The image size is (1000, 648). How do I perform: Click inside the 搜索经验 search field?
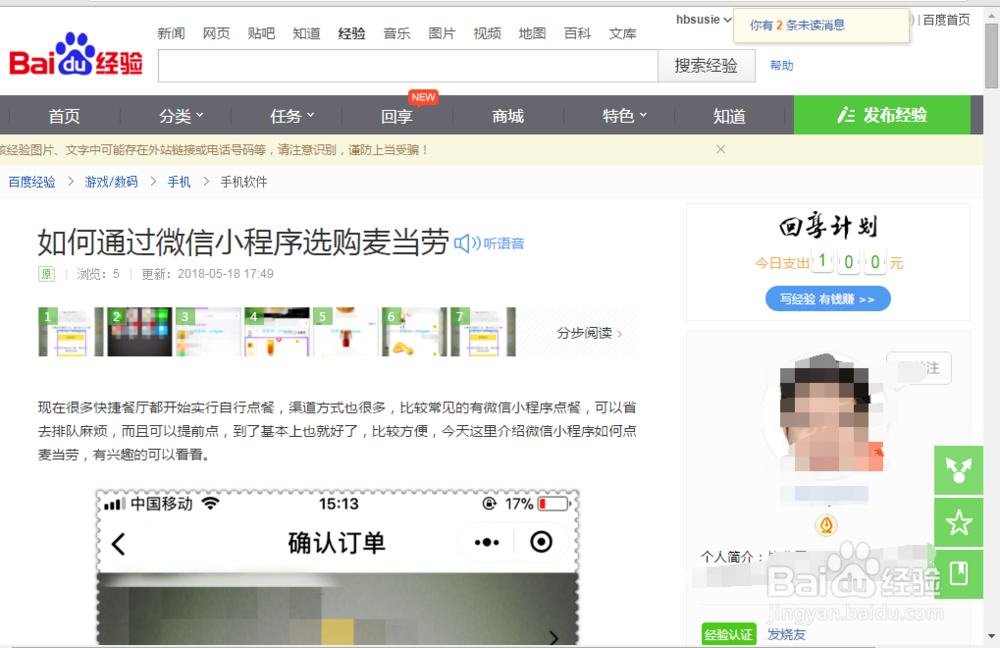coord(400,66)
